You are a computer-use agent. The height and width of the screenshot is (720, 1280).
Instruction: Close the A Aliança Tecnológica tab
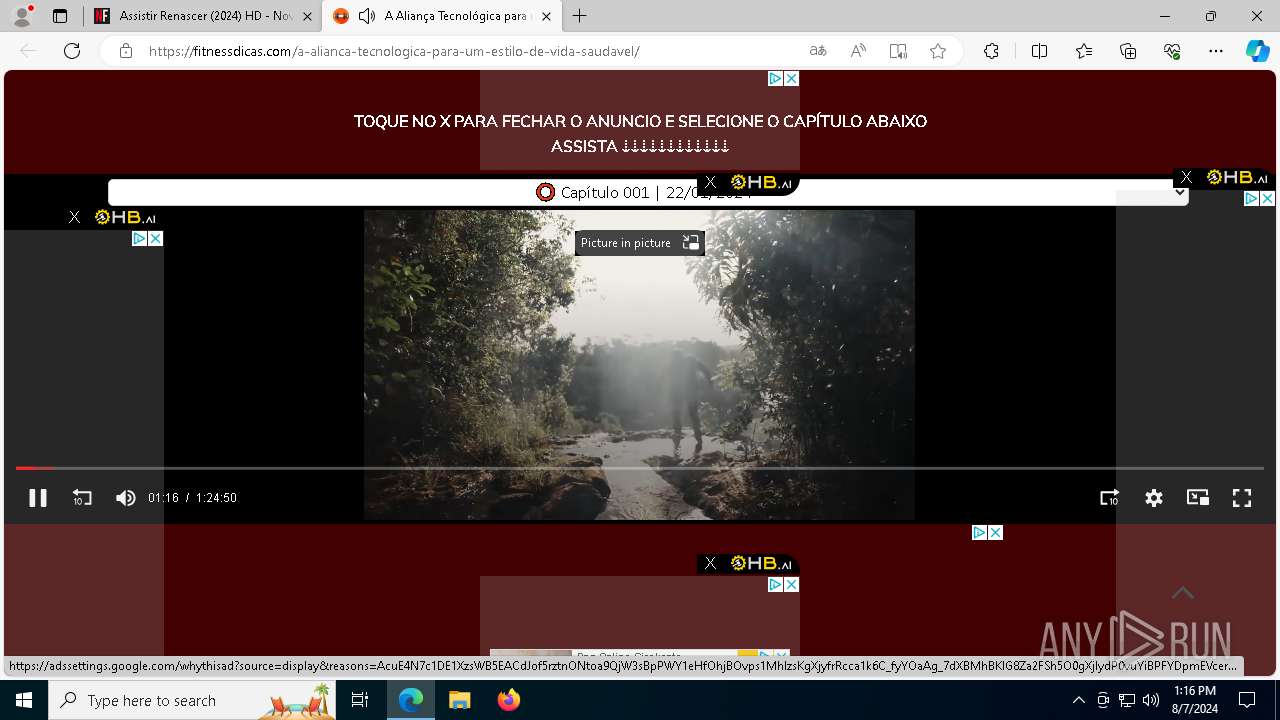click(546, 16)
